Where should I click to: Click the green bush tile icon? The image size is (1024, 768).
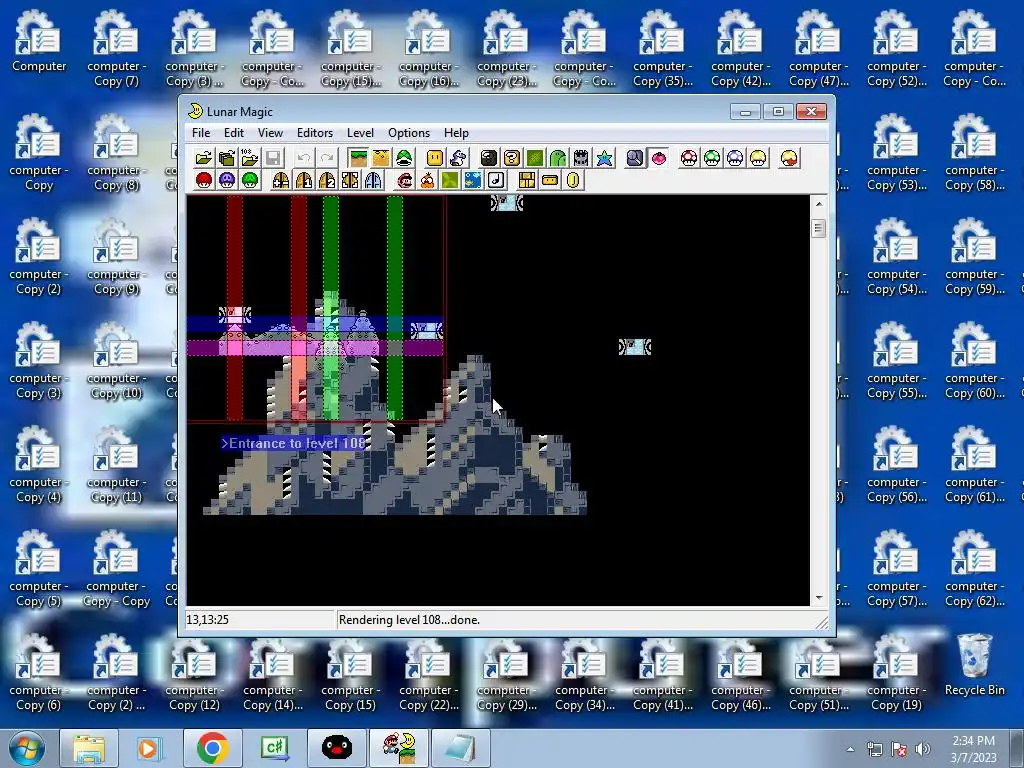tap(535, 158)
